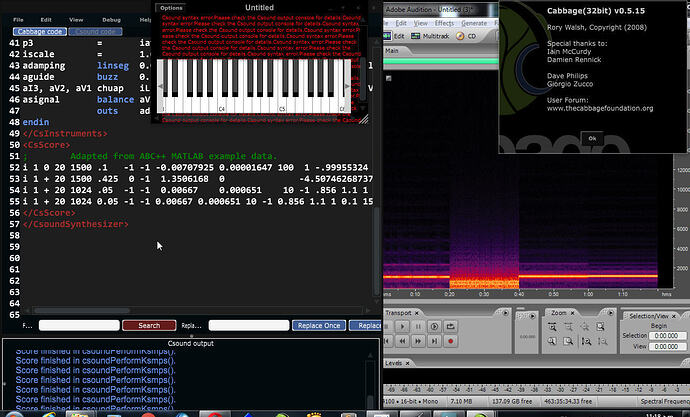Click Ok in the Cabbage about dialog
This screenshot has height=417, width=690.
point(592,138)
